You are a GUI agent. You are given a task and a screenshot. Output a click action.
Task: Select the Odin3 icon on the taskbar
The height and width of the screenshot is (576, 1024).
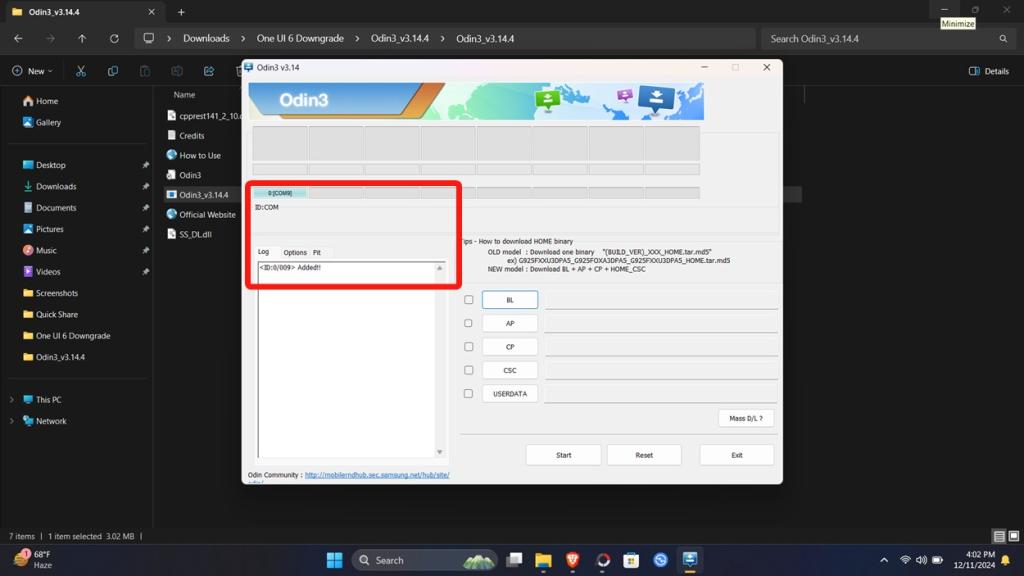coord(690,560)
